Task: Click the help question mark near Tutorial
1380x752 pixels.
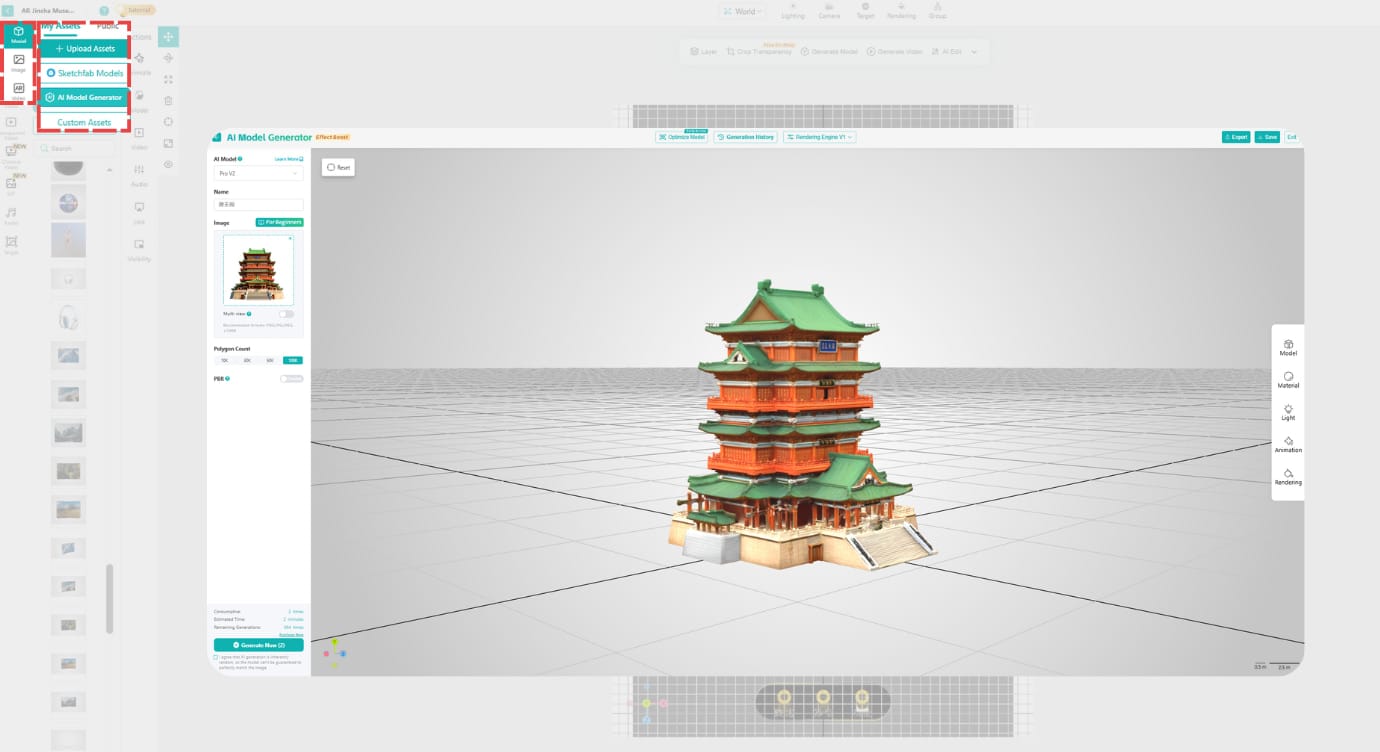Action: click(104, 10)
